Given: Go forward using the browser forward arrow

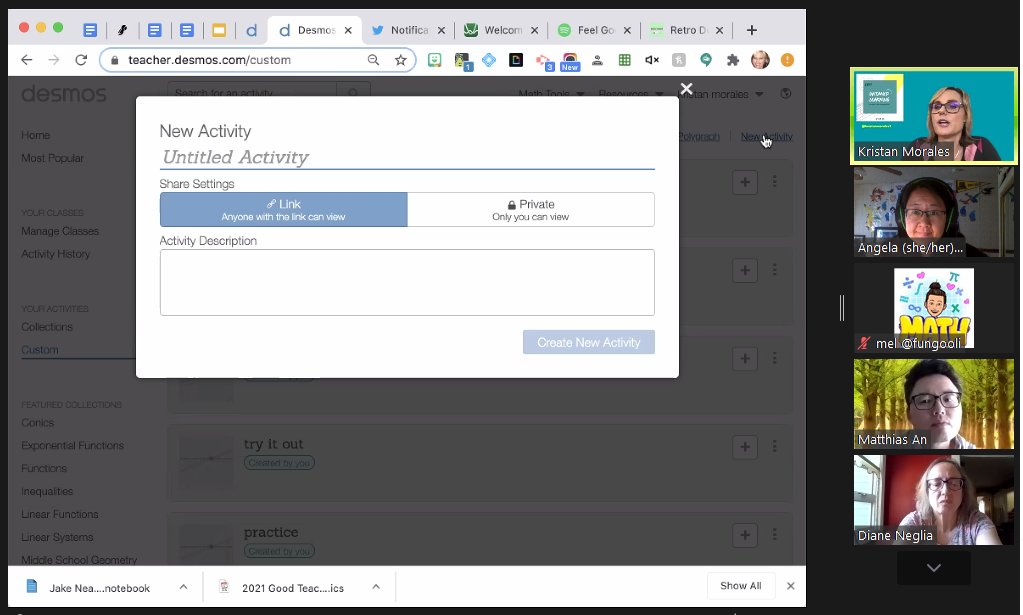Looking at the screenshot, I should (x=53, y=60).
